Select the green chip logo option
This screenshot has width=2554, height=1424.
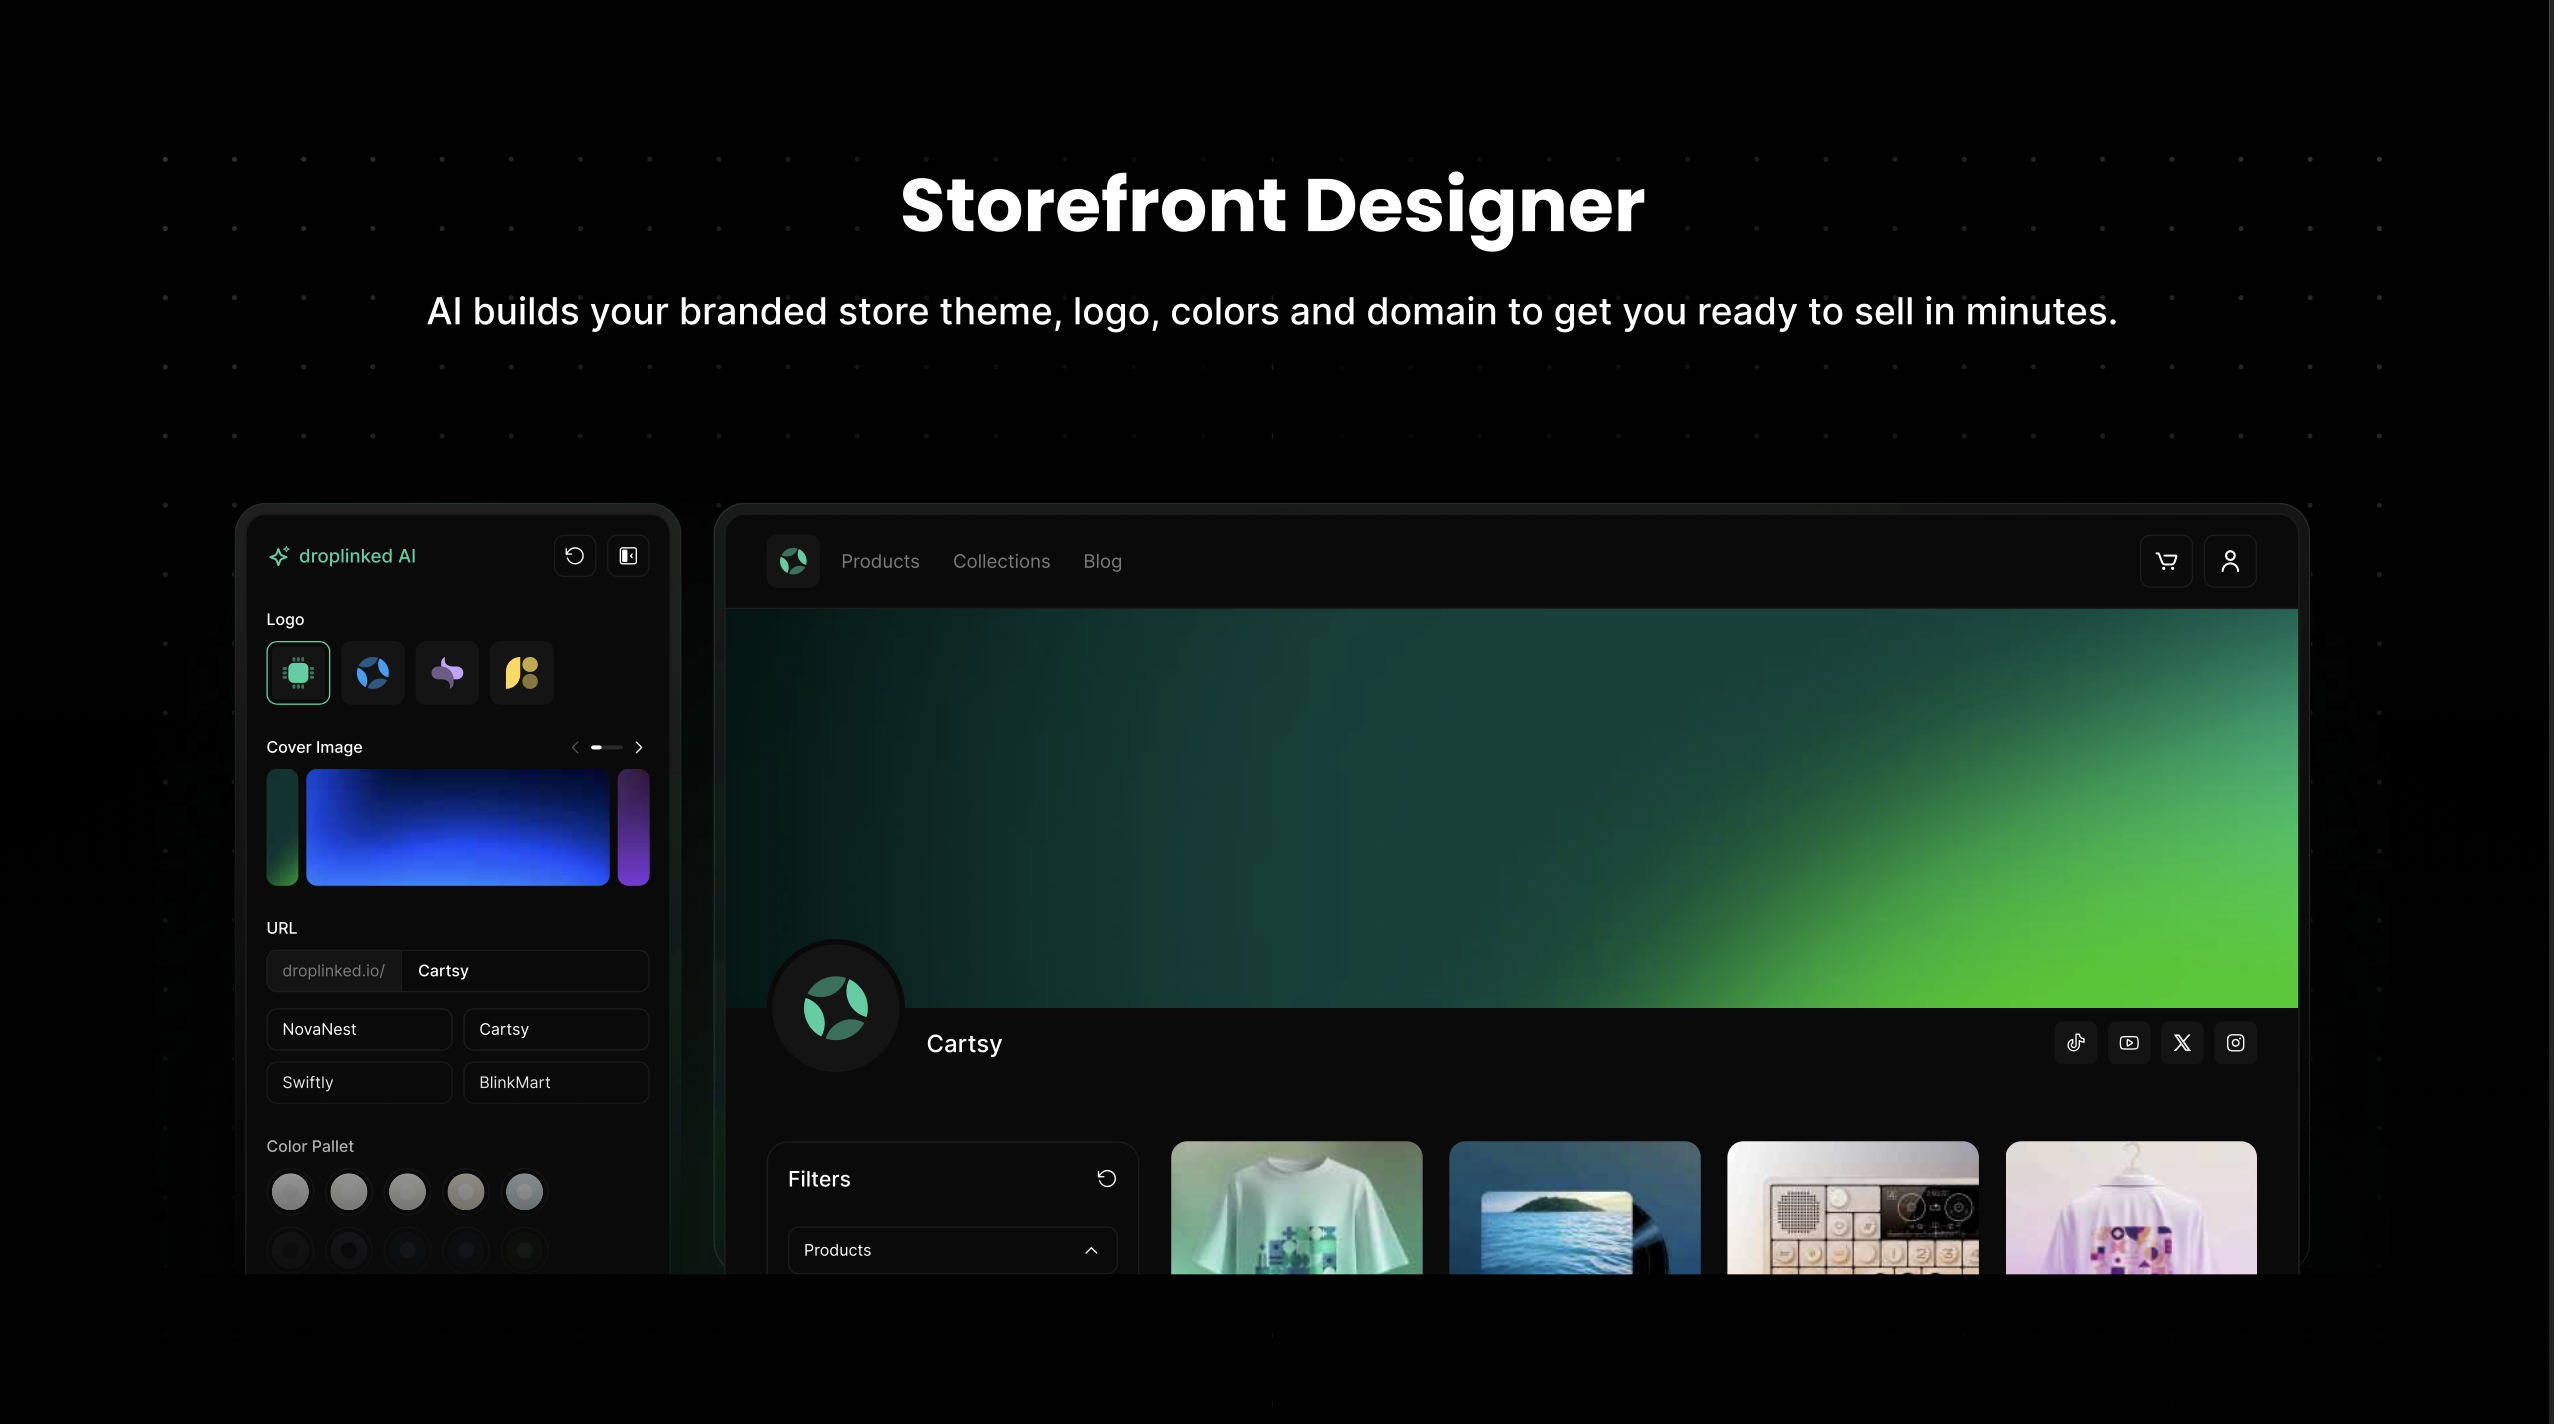(298, 673)
